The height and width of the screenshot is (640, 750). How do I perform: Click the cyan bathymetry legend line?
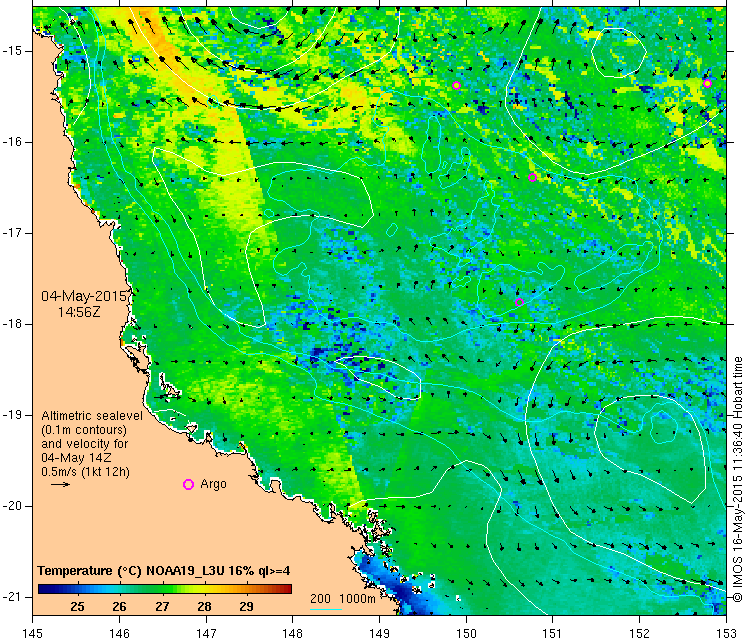[x=326, y=609]
